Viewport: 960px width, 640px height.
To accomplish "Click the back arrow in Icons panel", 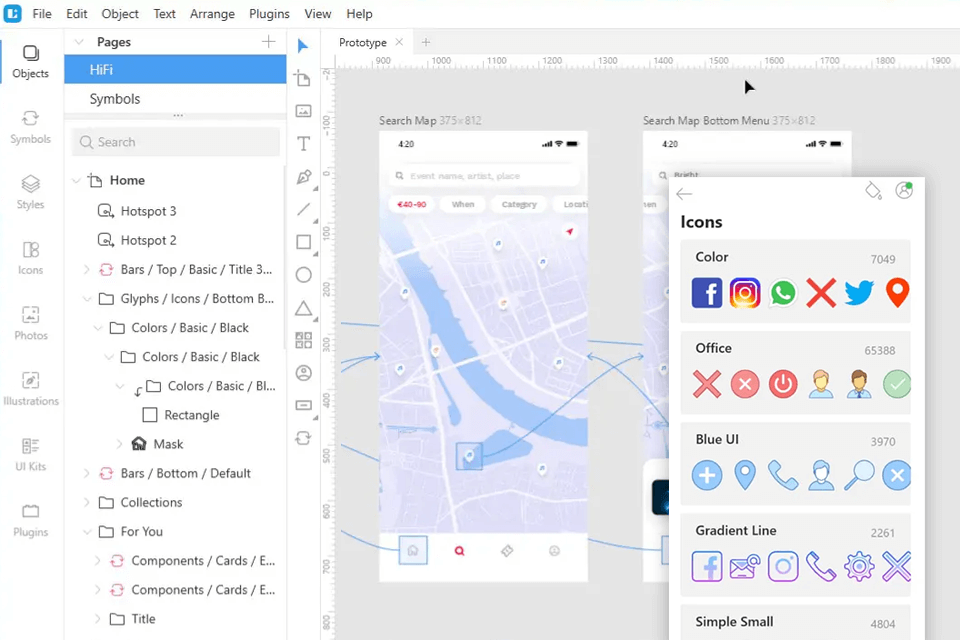I will click(684, 194).
